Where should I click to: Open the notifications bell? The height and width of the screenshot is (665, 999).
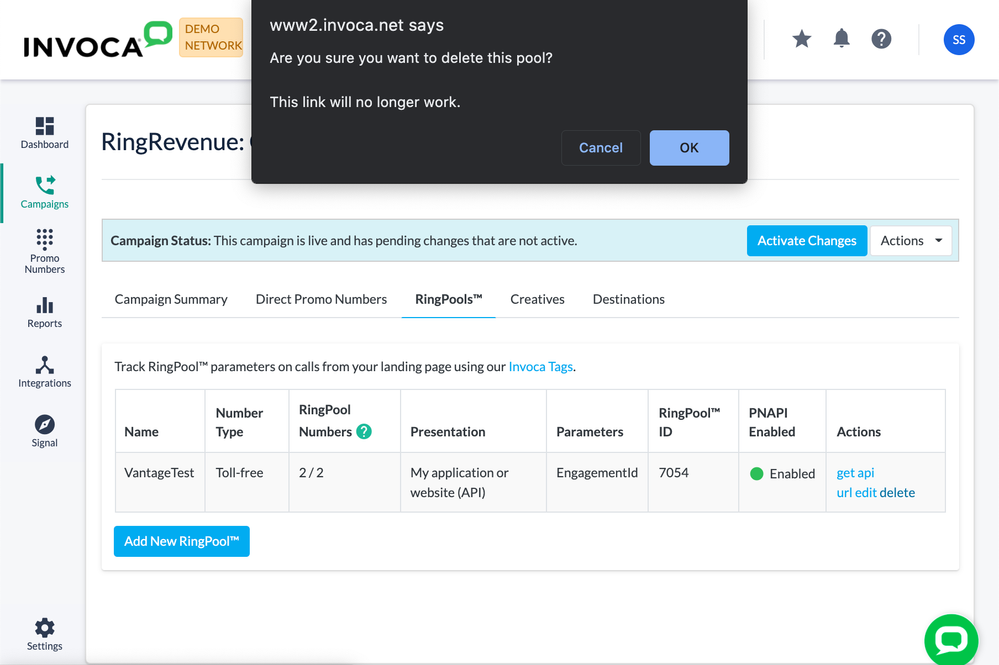click(842, 39)
